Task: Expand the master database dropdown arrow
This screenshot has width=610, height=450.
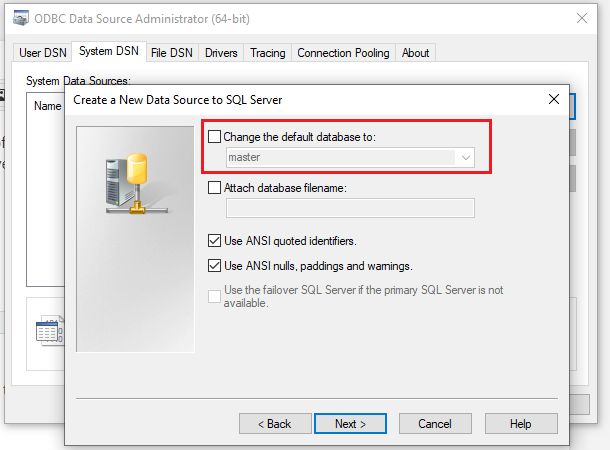Action: (x=465, y=158)
